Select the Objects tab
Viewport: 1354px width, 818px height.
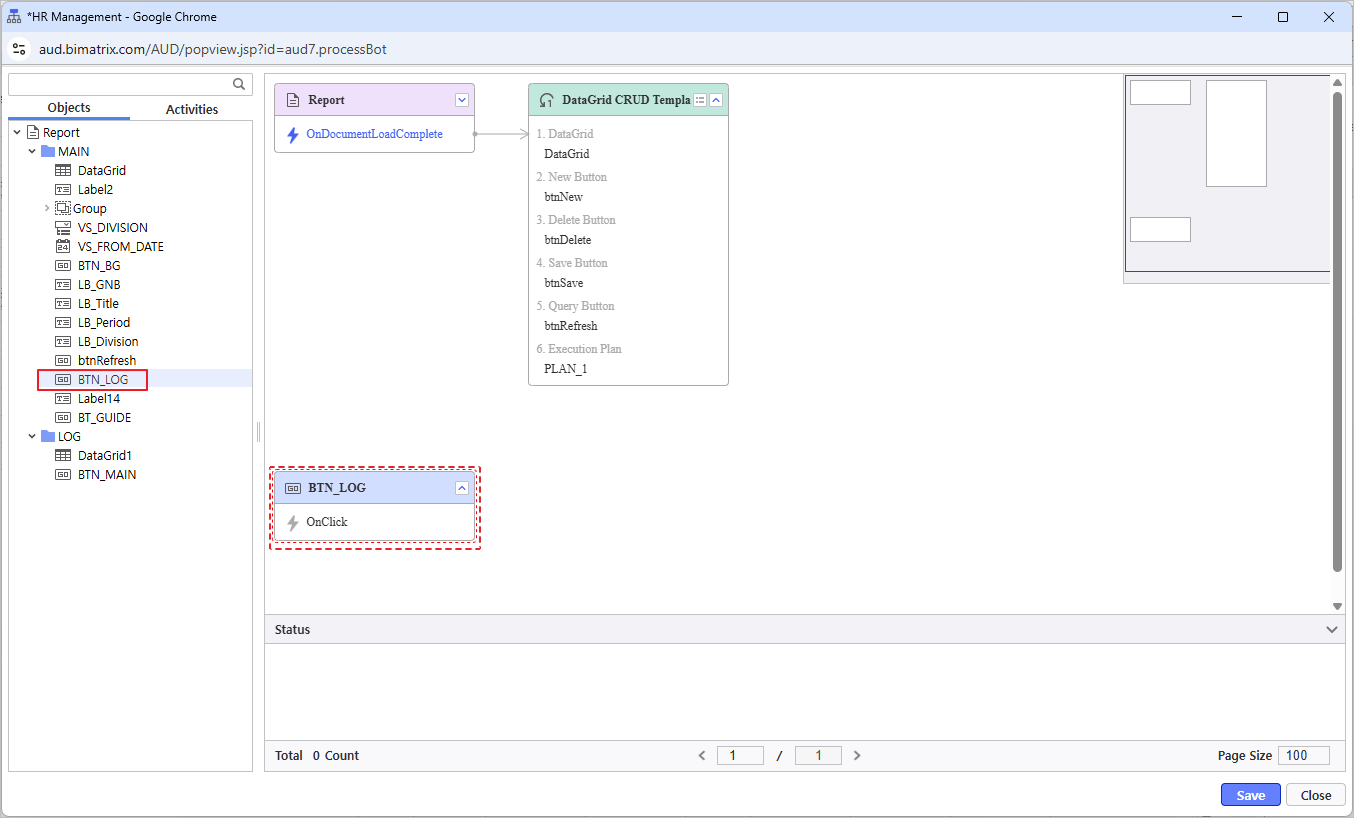[x=69, y=108]
